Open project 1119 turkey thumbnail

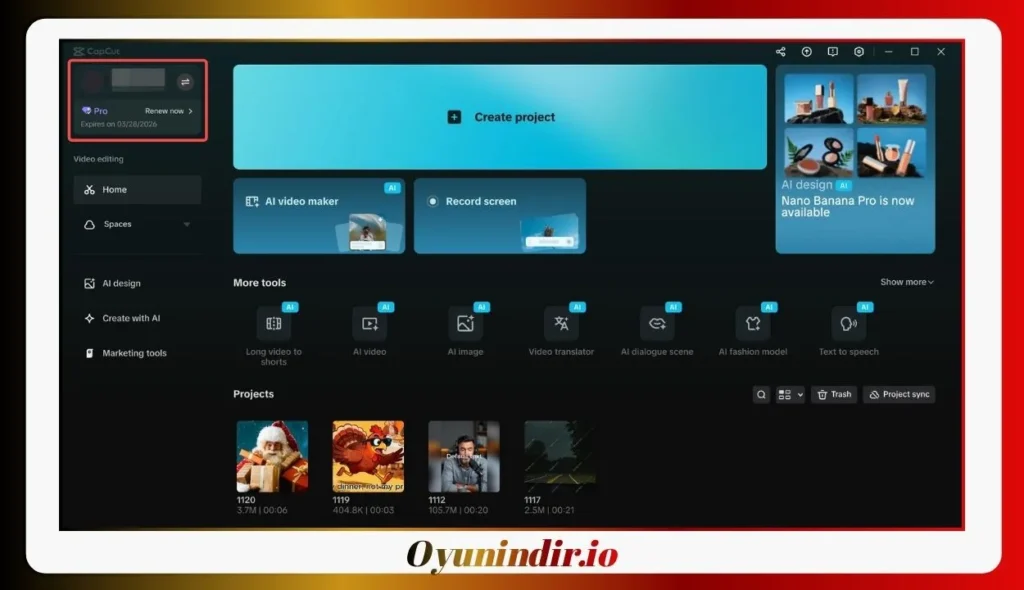coord(368,456)
